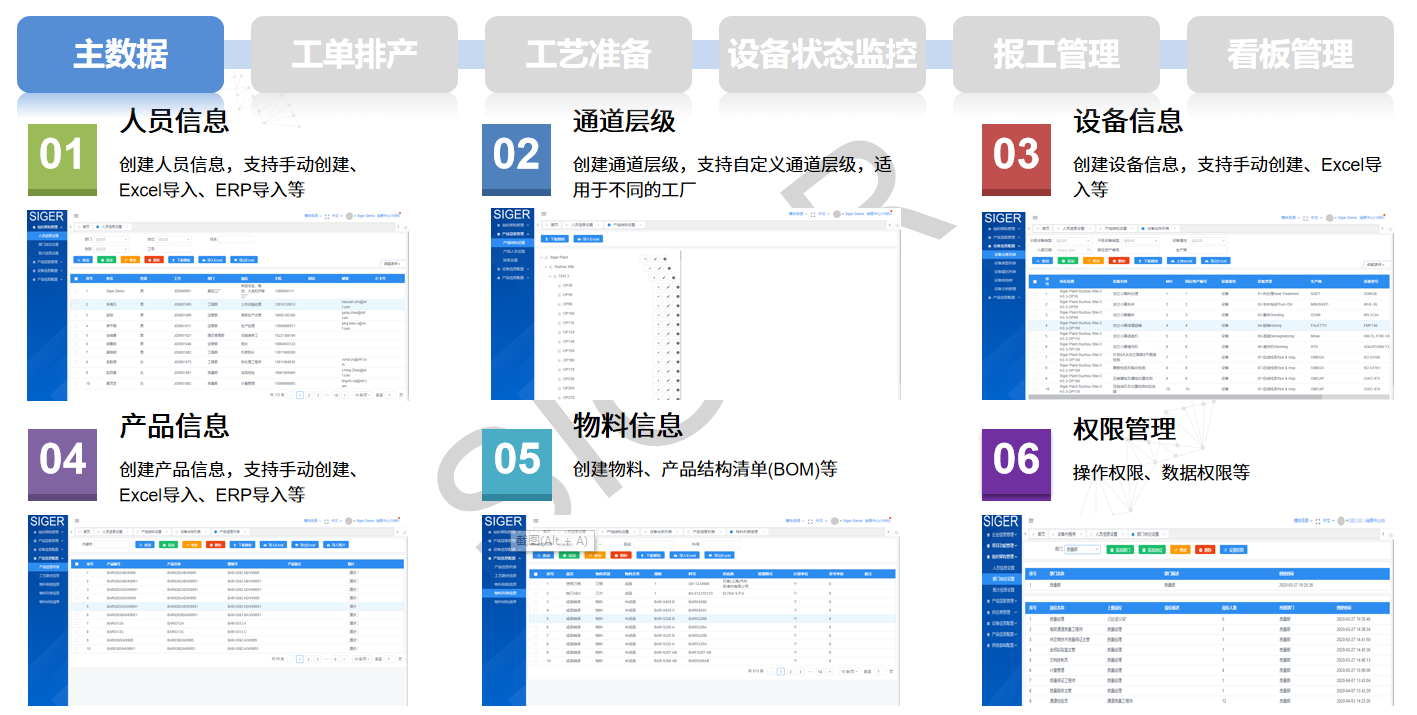
Task: Select the 主数据 step tab
Action: 120,55
